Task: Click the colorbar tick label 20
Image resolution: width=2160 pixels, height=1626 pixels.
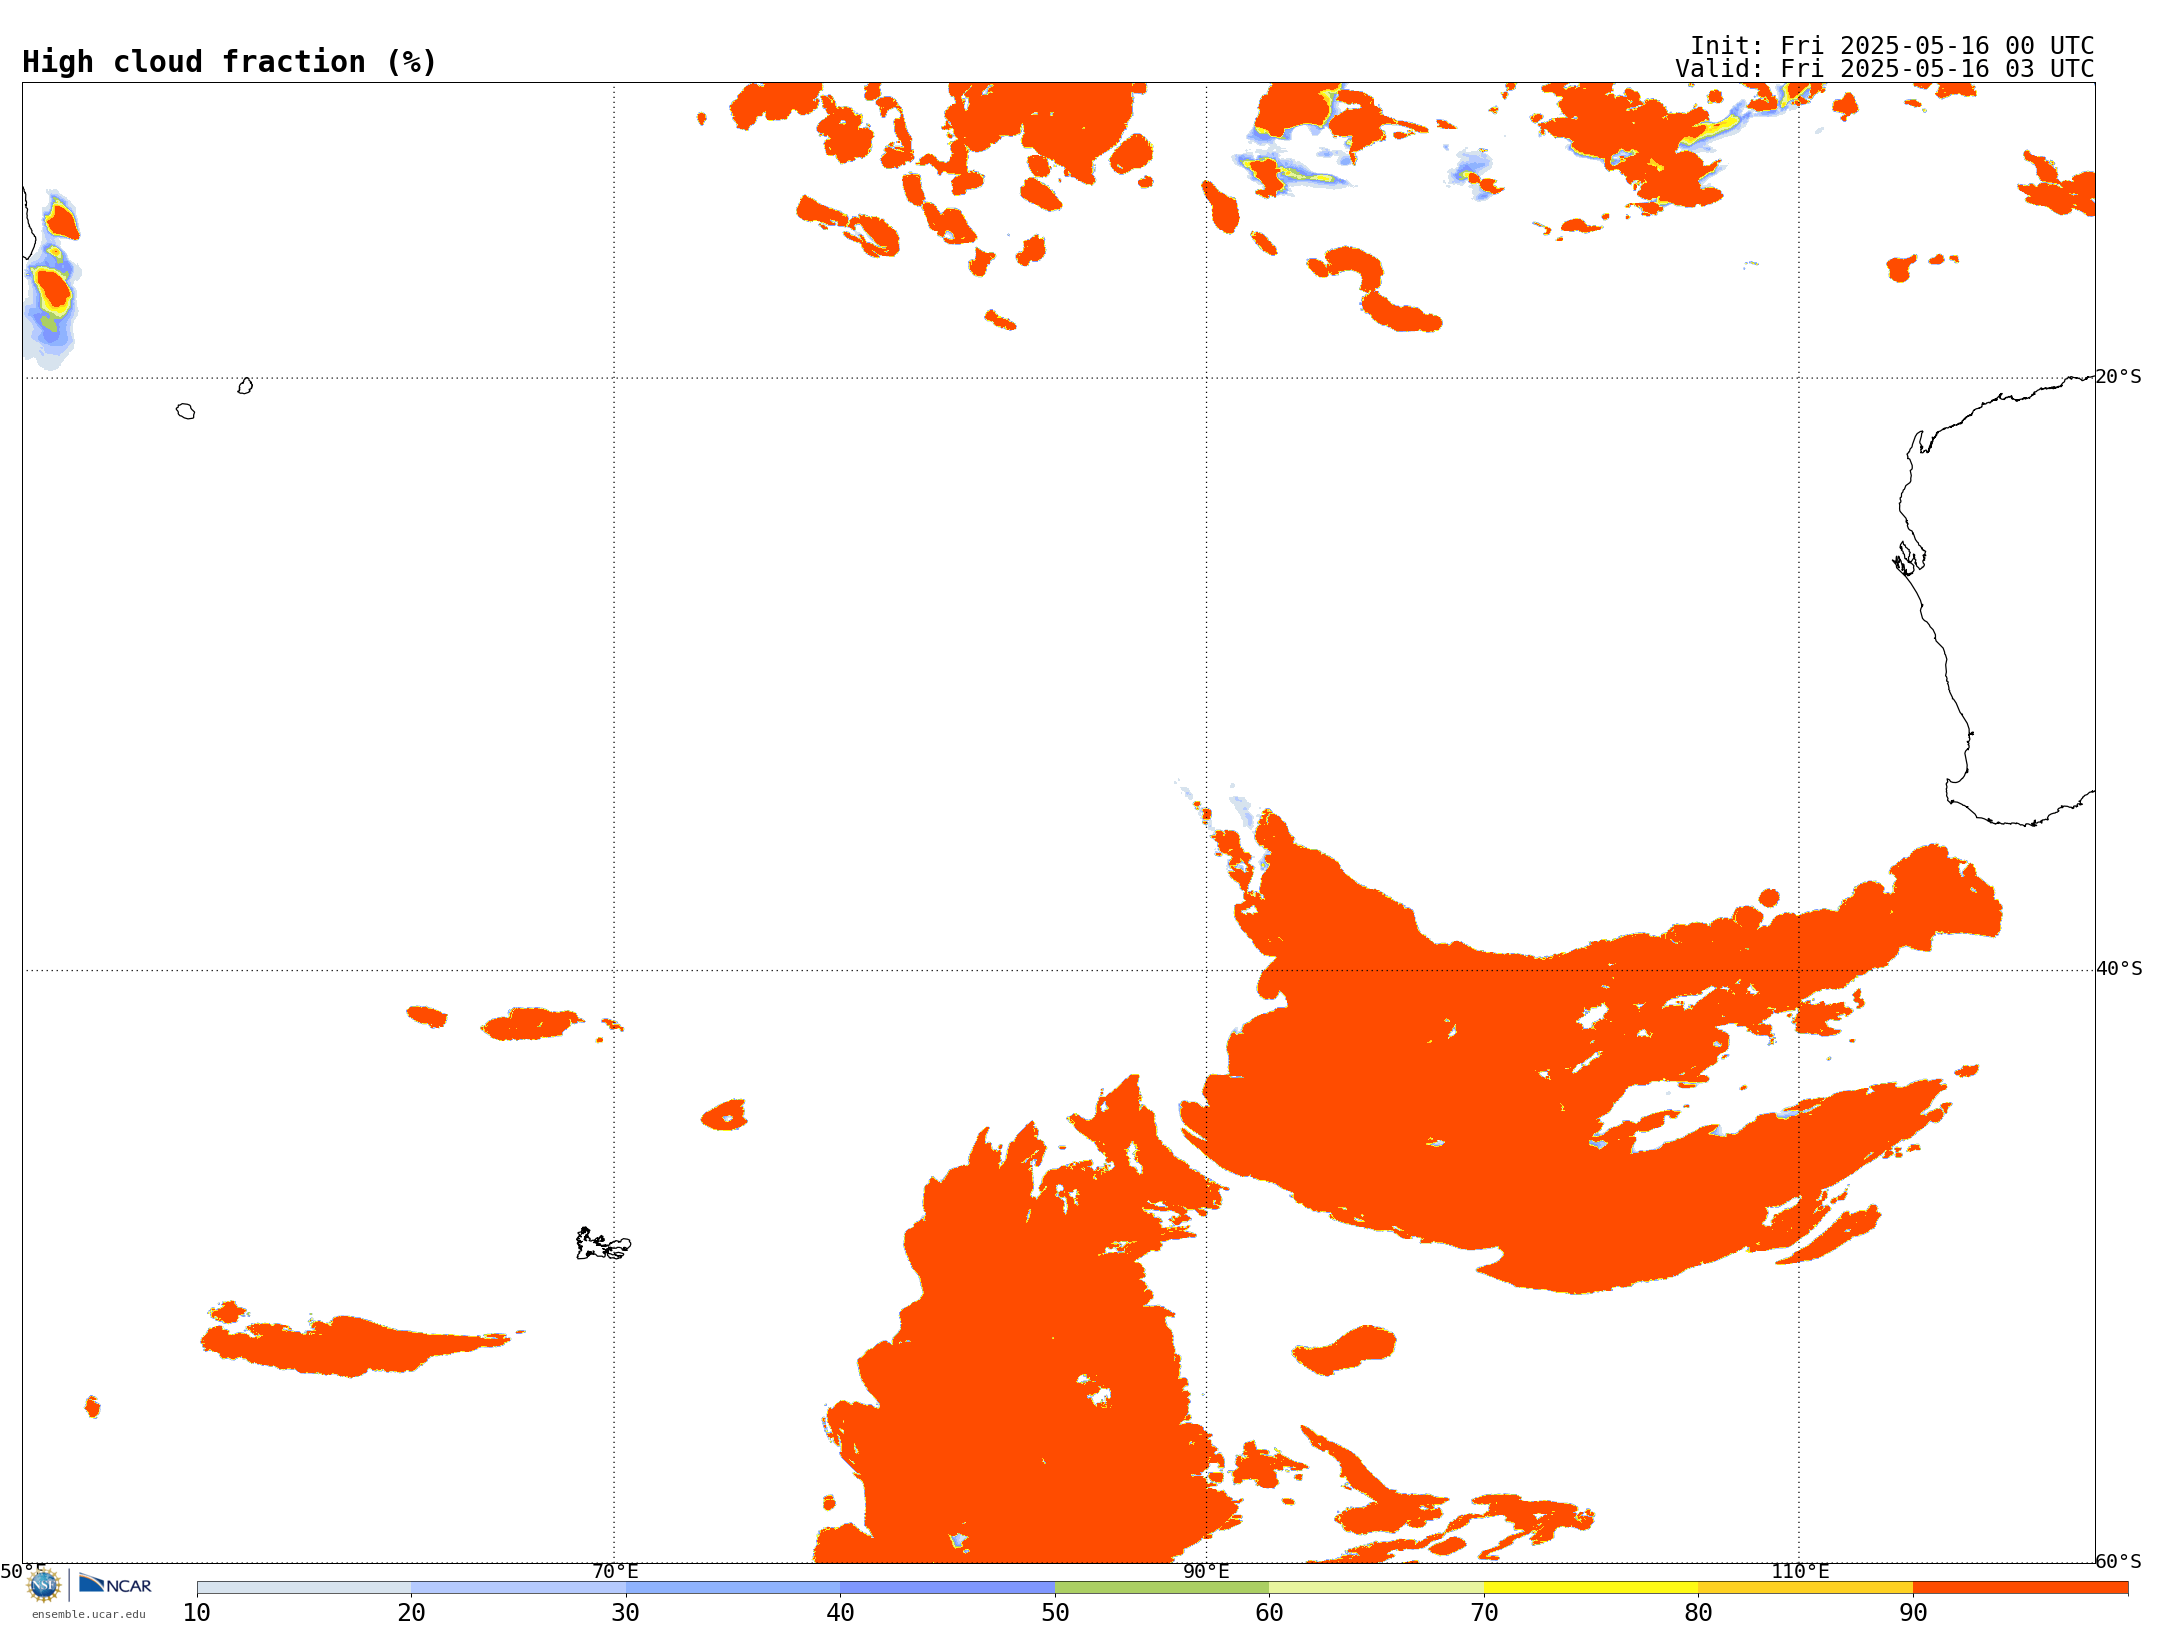Action: 411,1612
